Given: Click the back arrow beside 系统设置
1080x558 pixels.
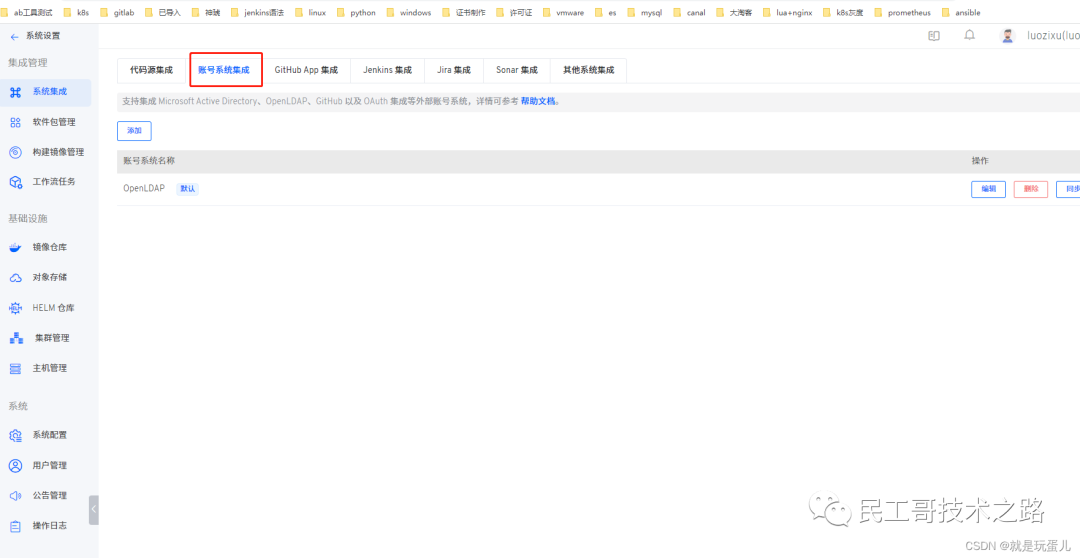Looking at the screenshot, I should (x=14, y=36).
